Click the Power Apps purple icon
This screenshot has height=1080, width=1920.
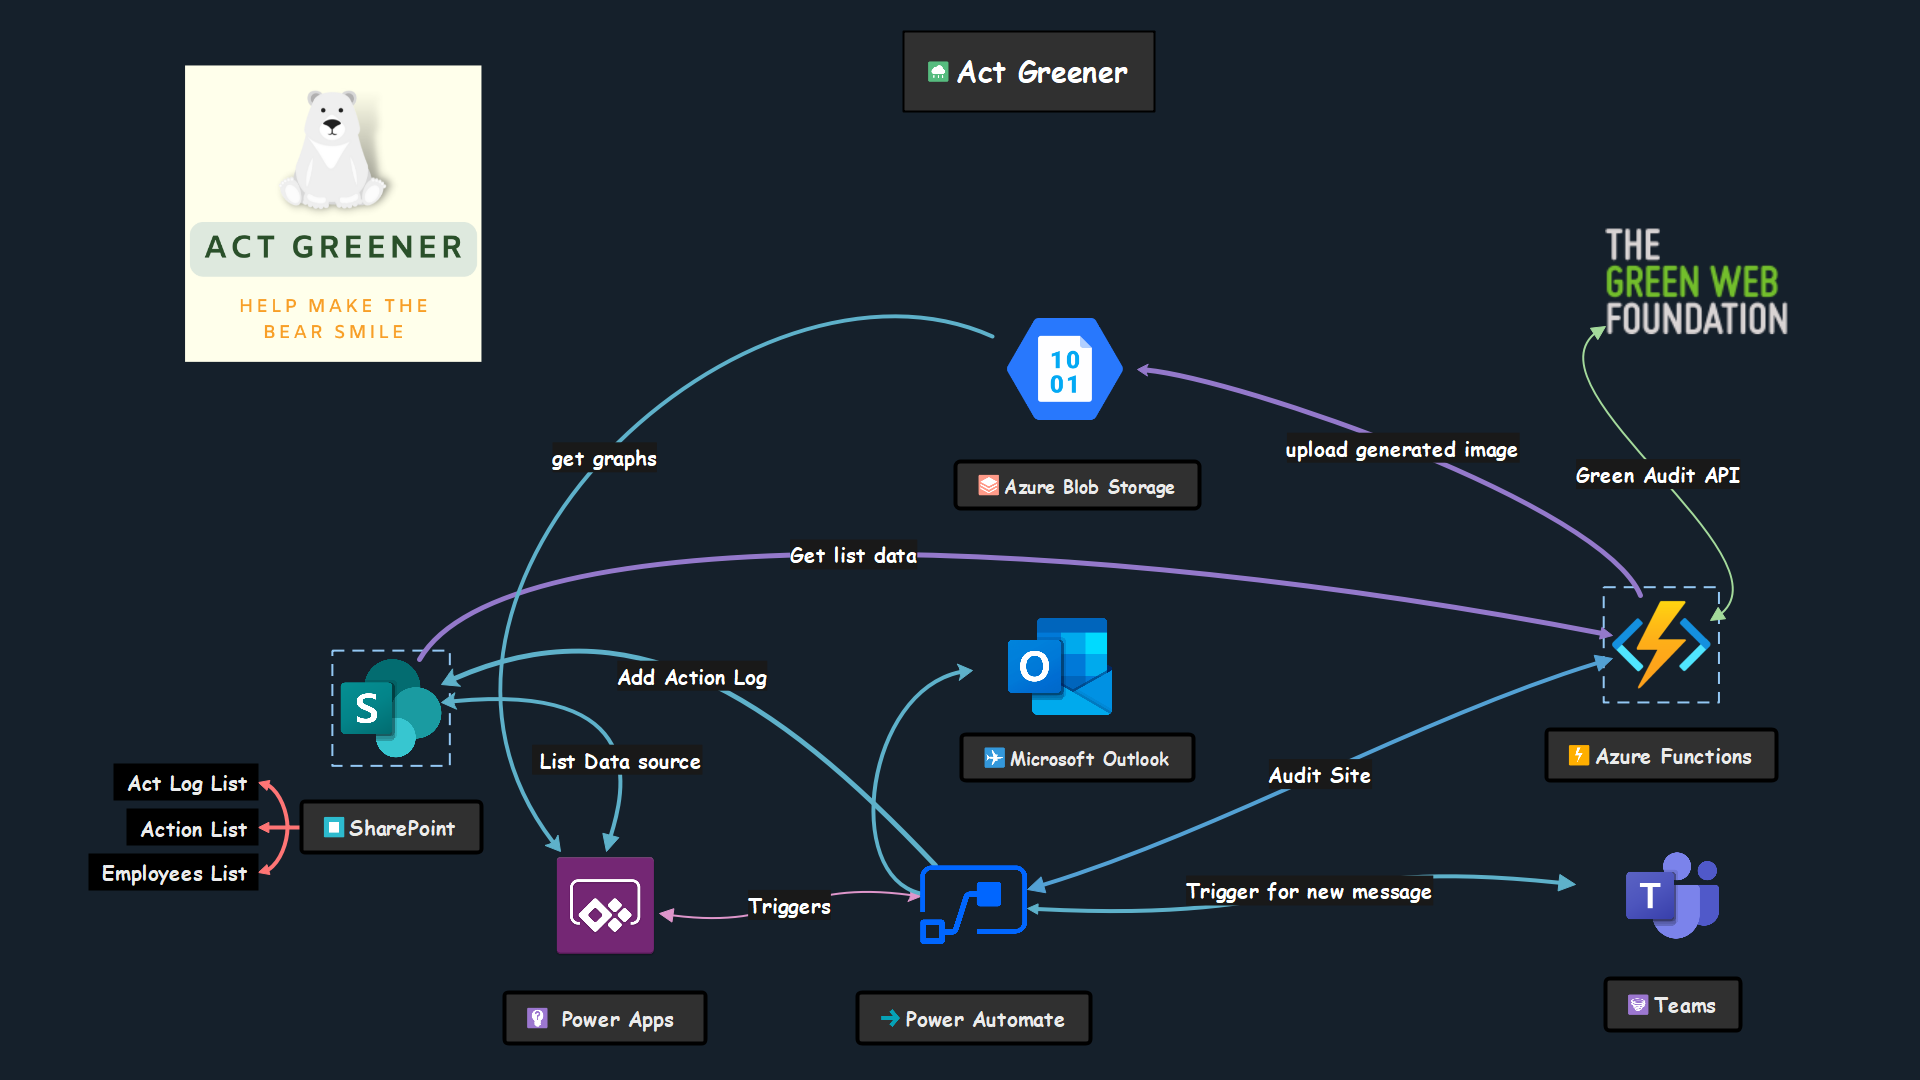pos(605,905)
